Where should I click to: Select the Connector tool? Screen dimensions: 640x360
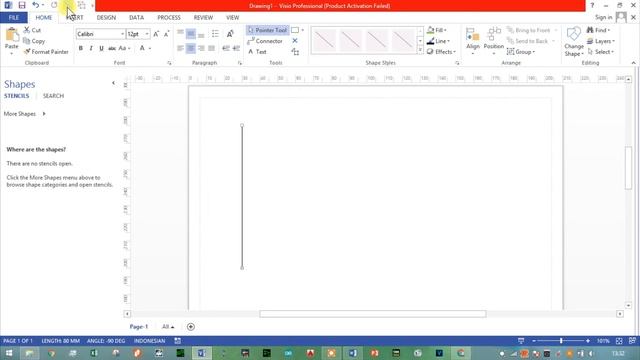265,41
